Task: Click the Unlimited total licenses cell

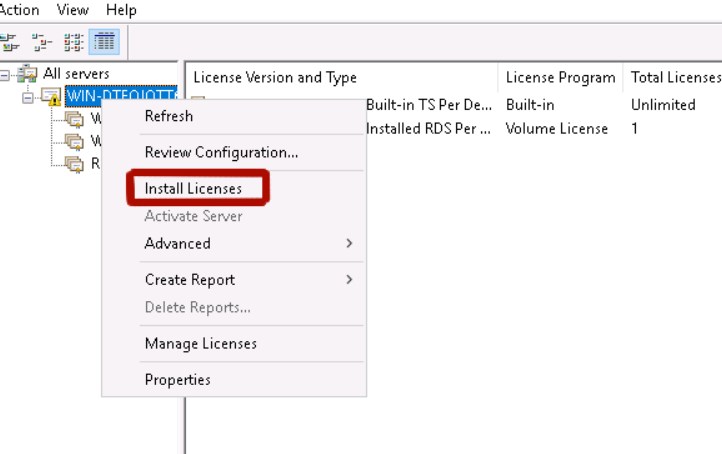Action: tap(663, 105)
